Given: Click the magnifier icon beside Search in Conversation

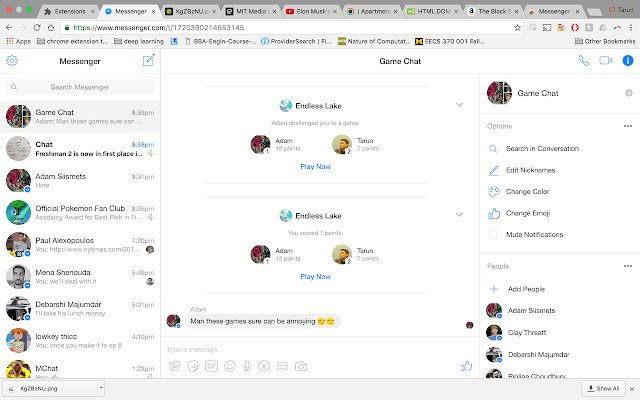Looking at the screenshot, I should (x=493, y=149).
